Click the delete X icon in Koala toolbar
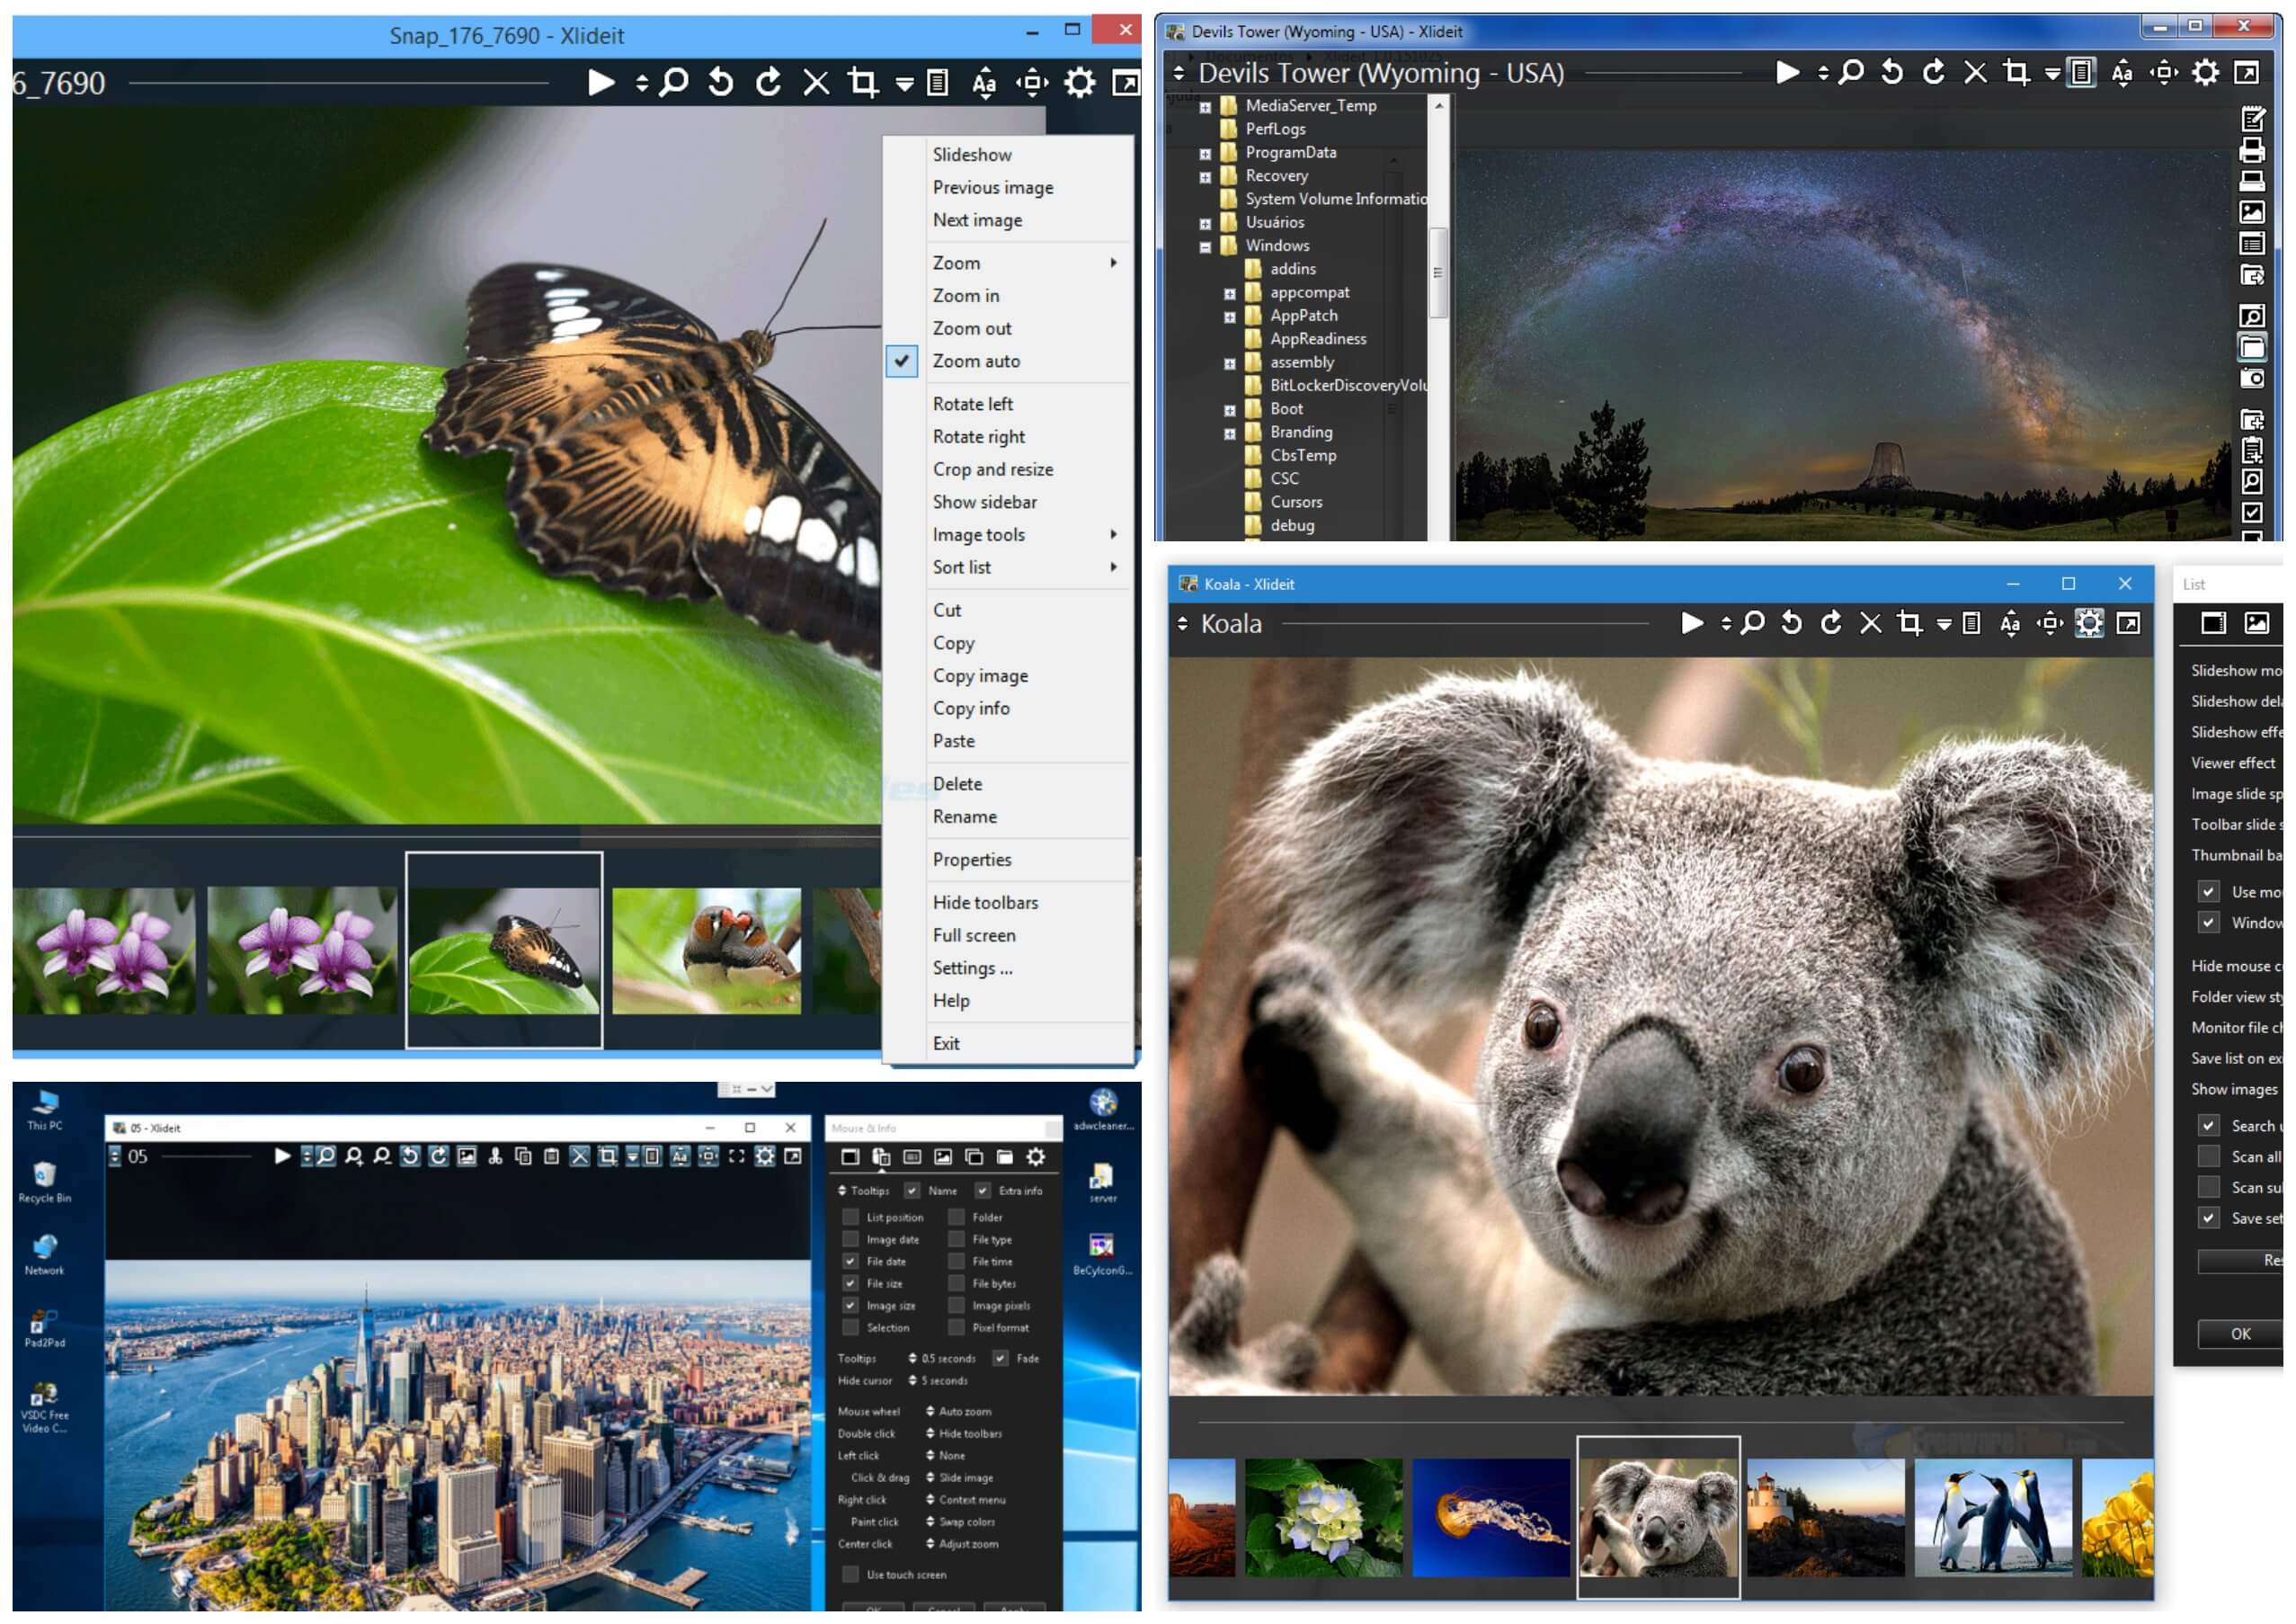 1870,624
